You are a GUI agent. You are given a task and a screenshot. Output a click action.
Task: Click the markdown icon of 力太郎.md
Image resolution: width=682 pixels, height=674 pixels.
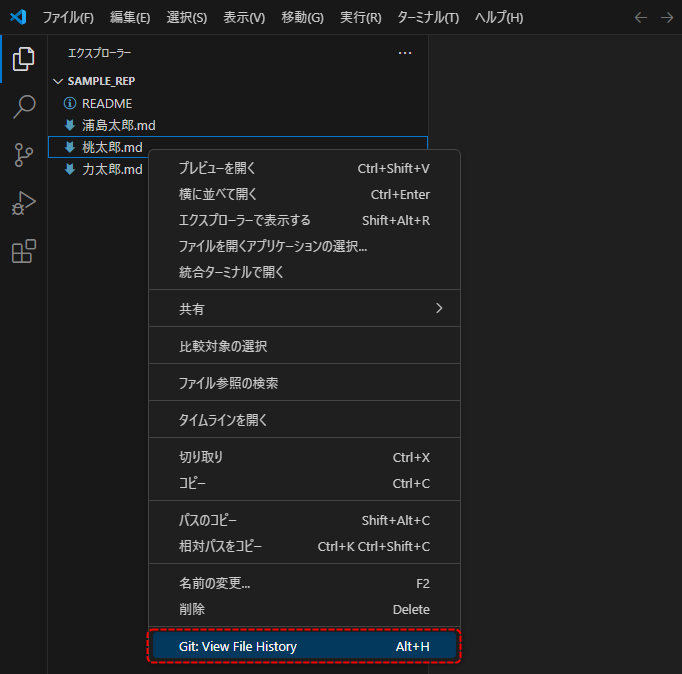tap(70, 169)
